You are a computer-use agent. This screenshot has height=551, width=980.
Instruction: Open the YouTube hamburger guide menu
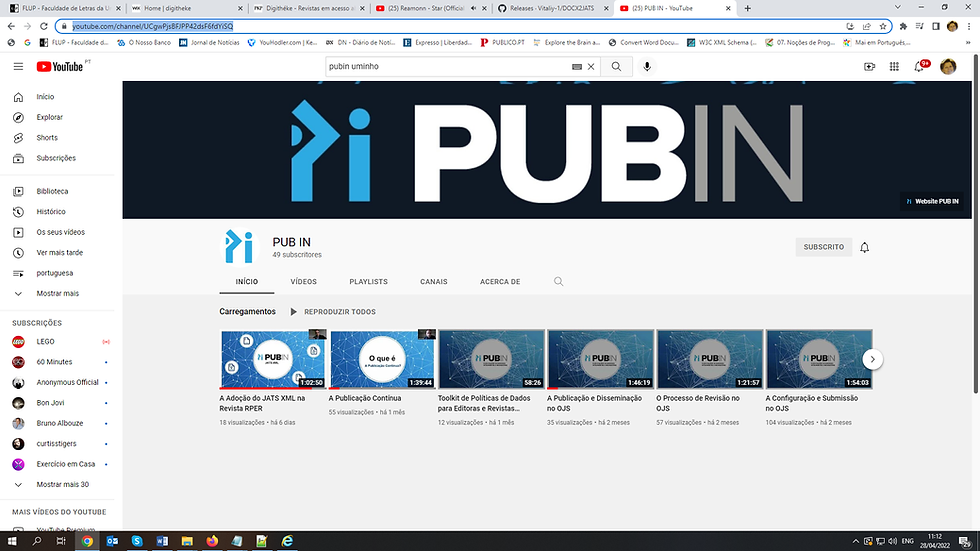(18, 66)
